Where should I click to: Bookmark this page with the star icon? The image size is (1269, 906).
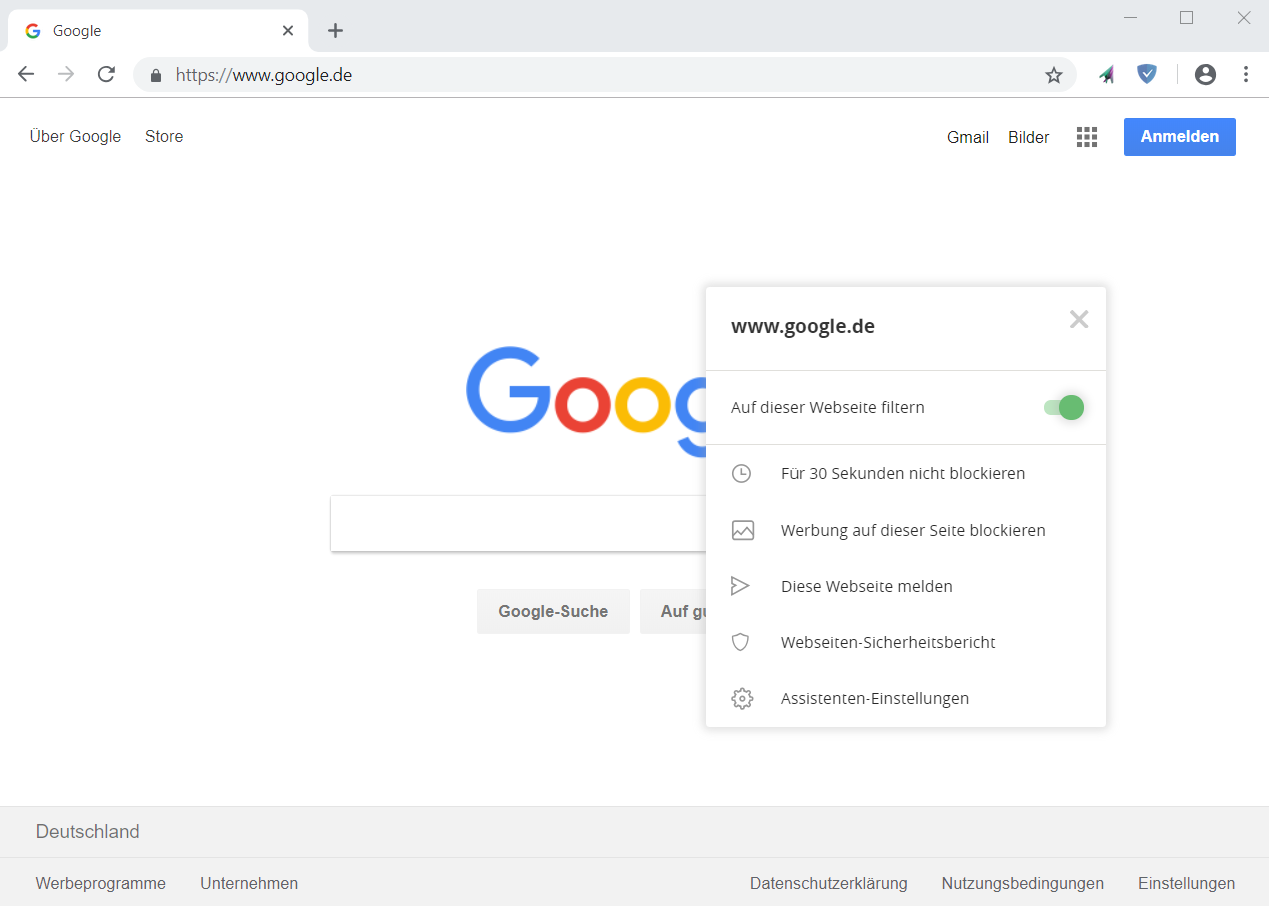click(1054, 75)
